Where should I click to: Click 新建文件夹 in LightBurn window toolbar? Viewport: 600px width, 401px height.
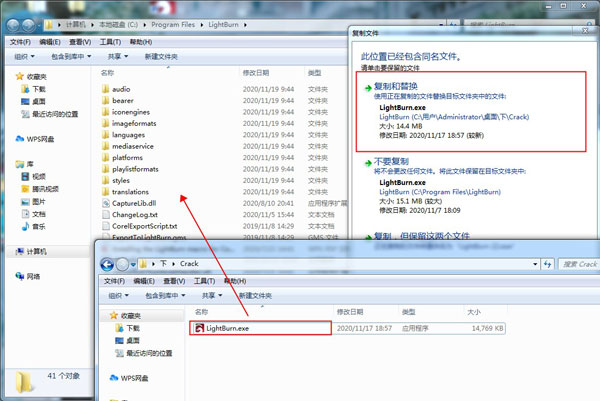tap(161, 57)
